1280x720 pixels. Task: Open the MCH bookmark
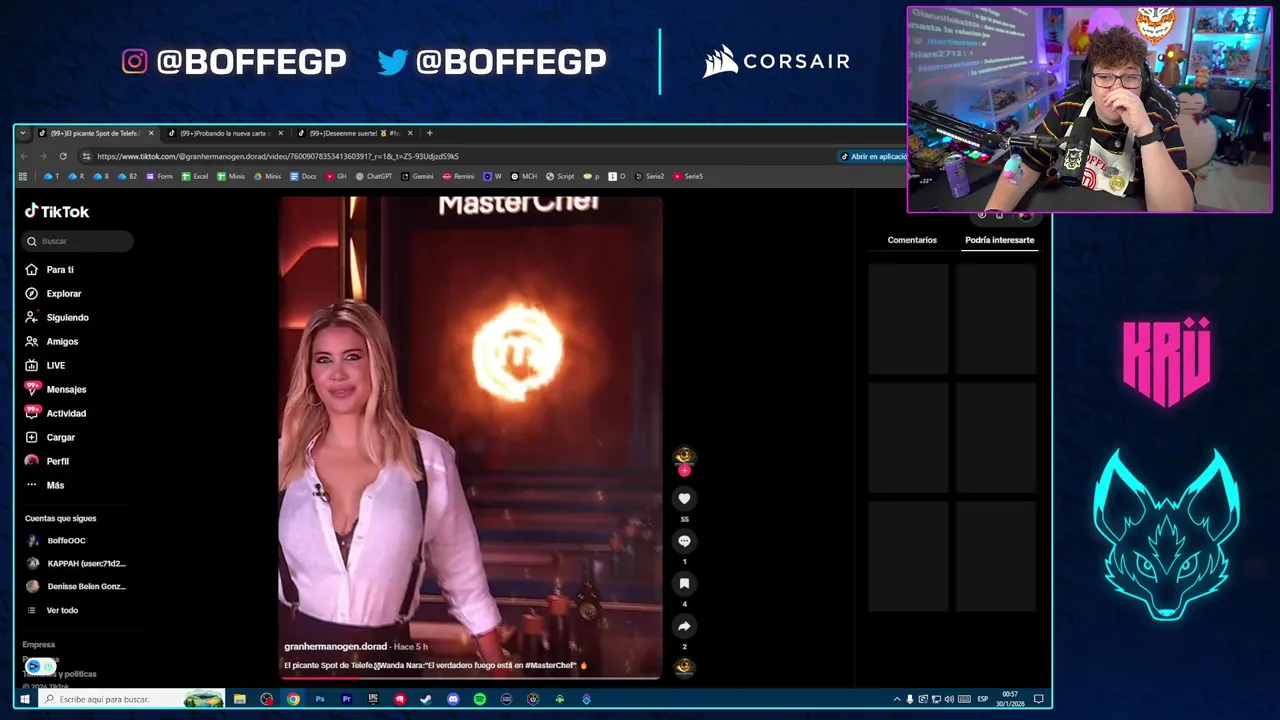tap(524, 176)
